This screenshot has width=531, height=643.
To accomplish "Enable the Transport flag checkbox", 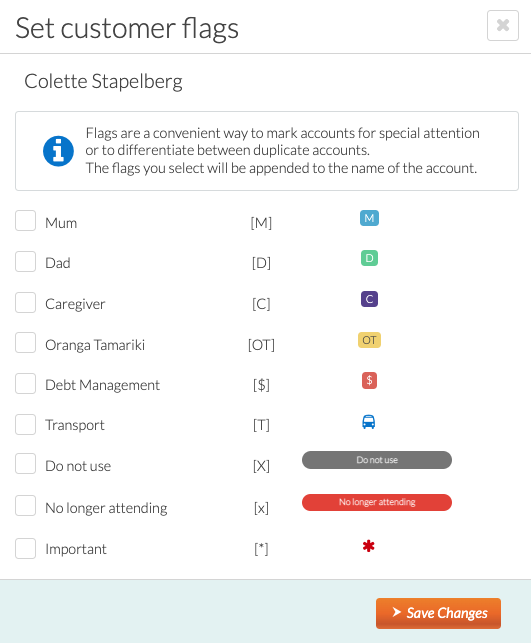I will click(x=25, y=424).
